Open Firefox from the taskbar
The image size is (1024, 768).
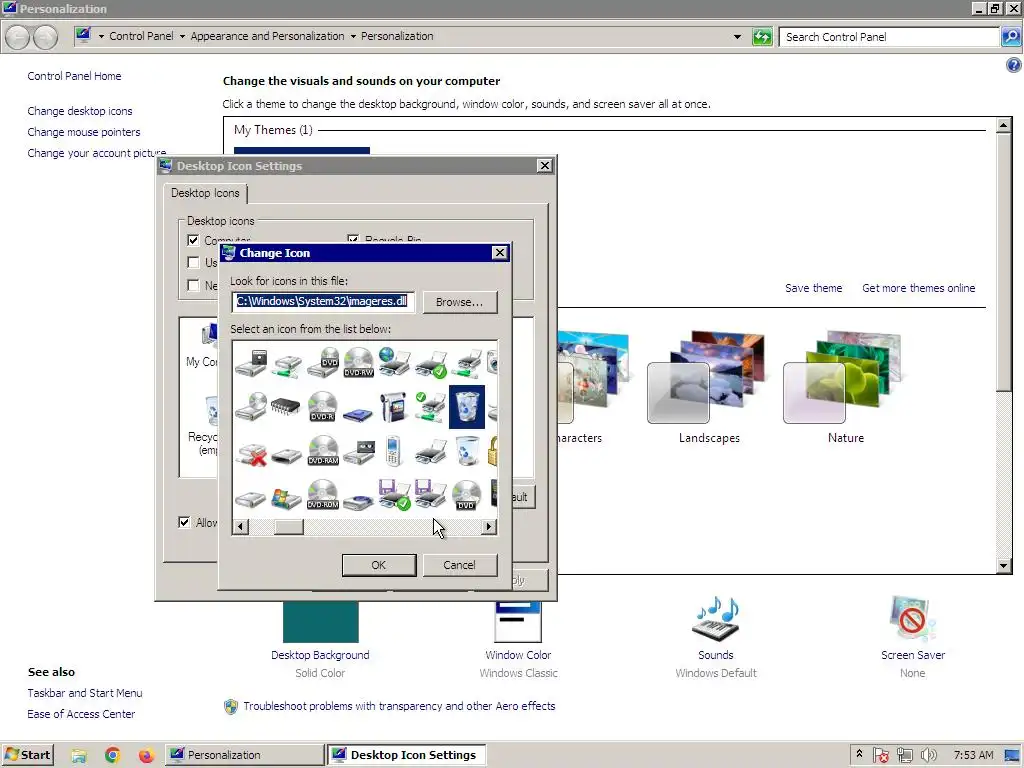[146, 755]
